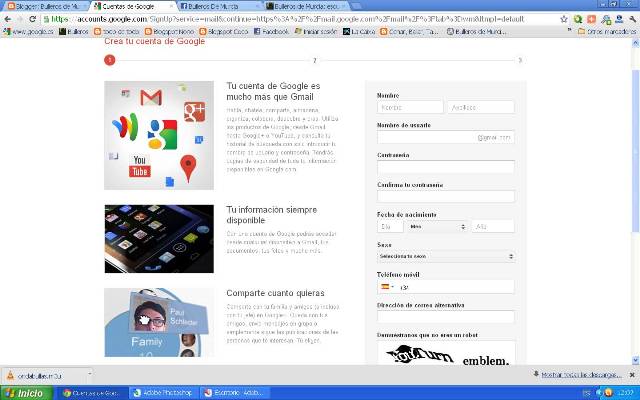Click the browser Back arrow
Viewport: 640px width, 400px height.
click(7, 19)
